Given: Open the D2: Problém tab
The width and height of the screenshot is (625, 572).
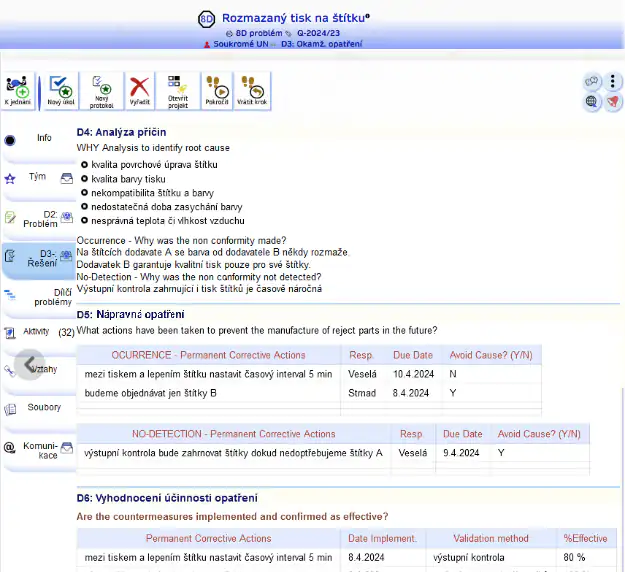Looking at the screenshot, I should pos(41,218).
